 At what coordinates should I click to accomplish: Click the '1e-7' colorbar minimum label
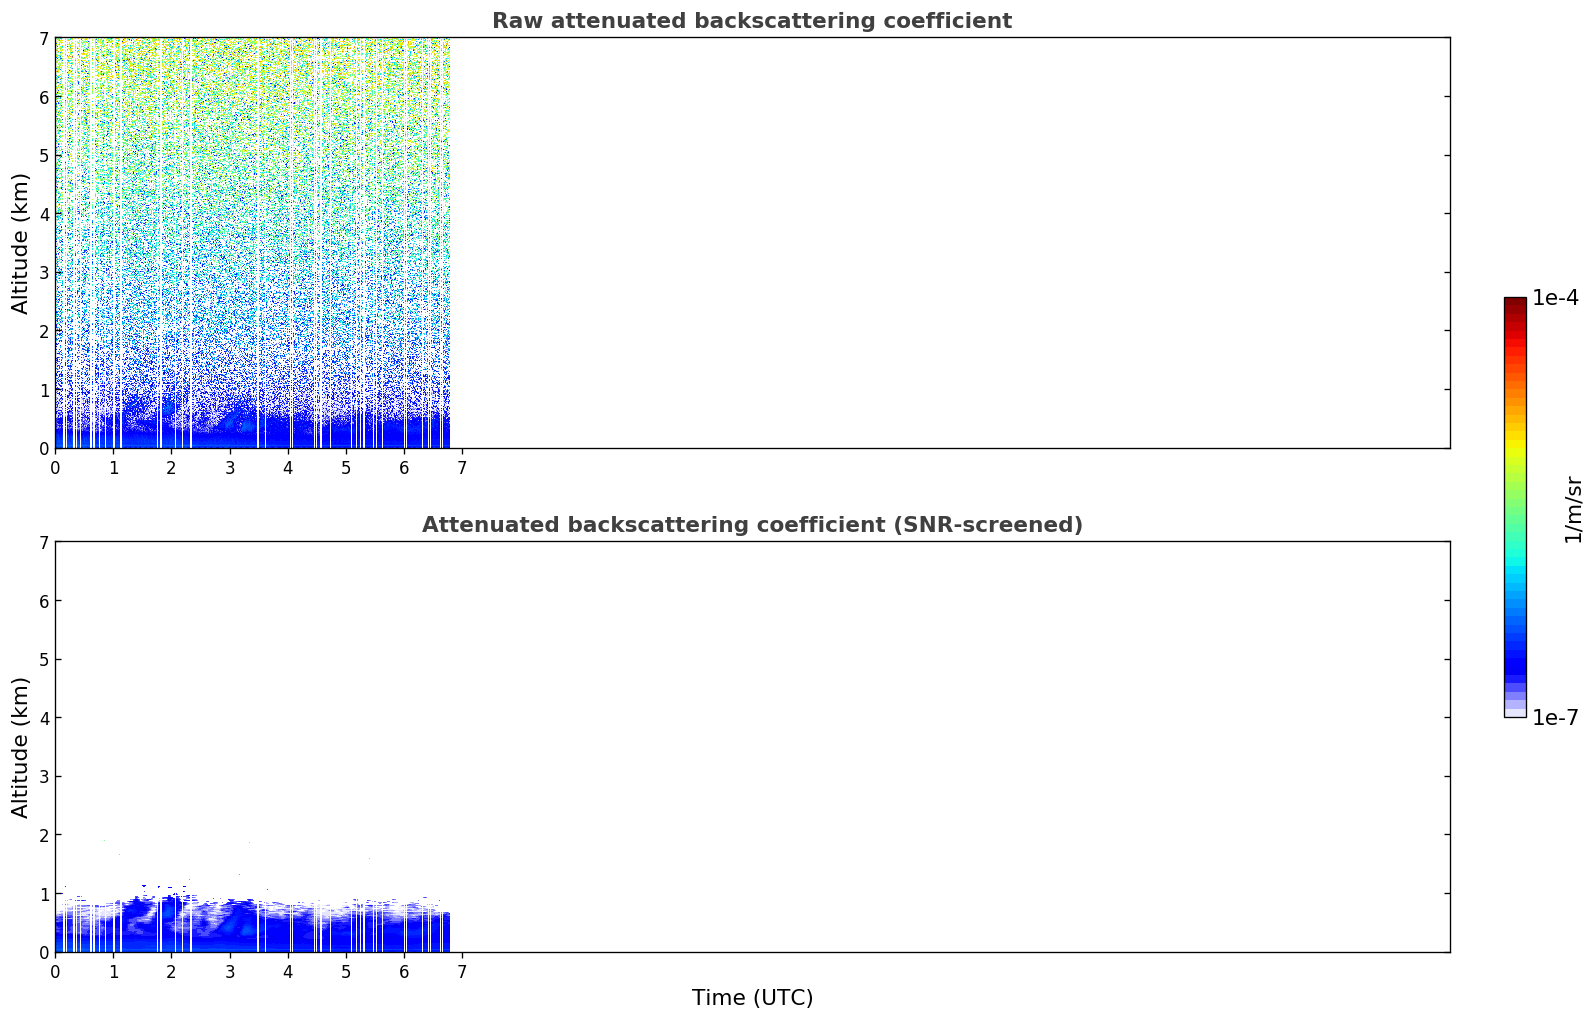[1555, 717]
